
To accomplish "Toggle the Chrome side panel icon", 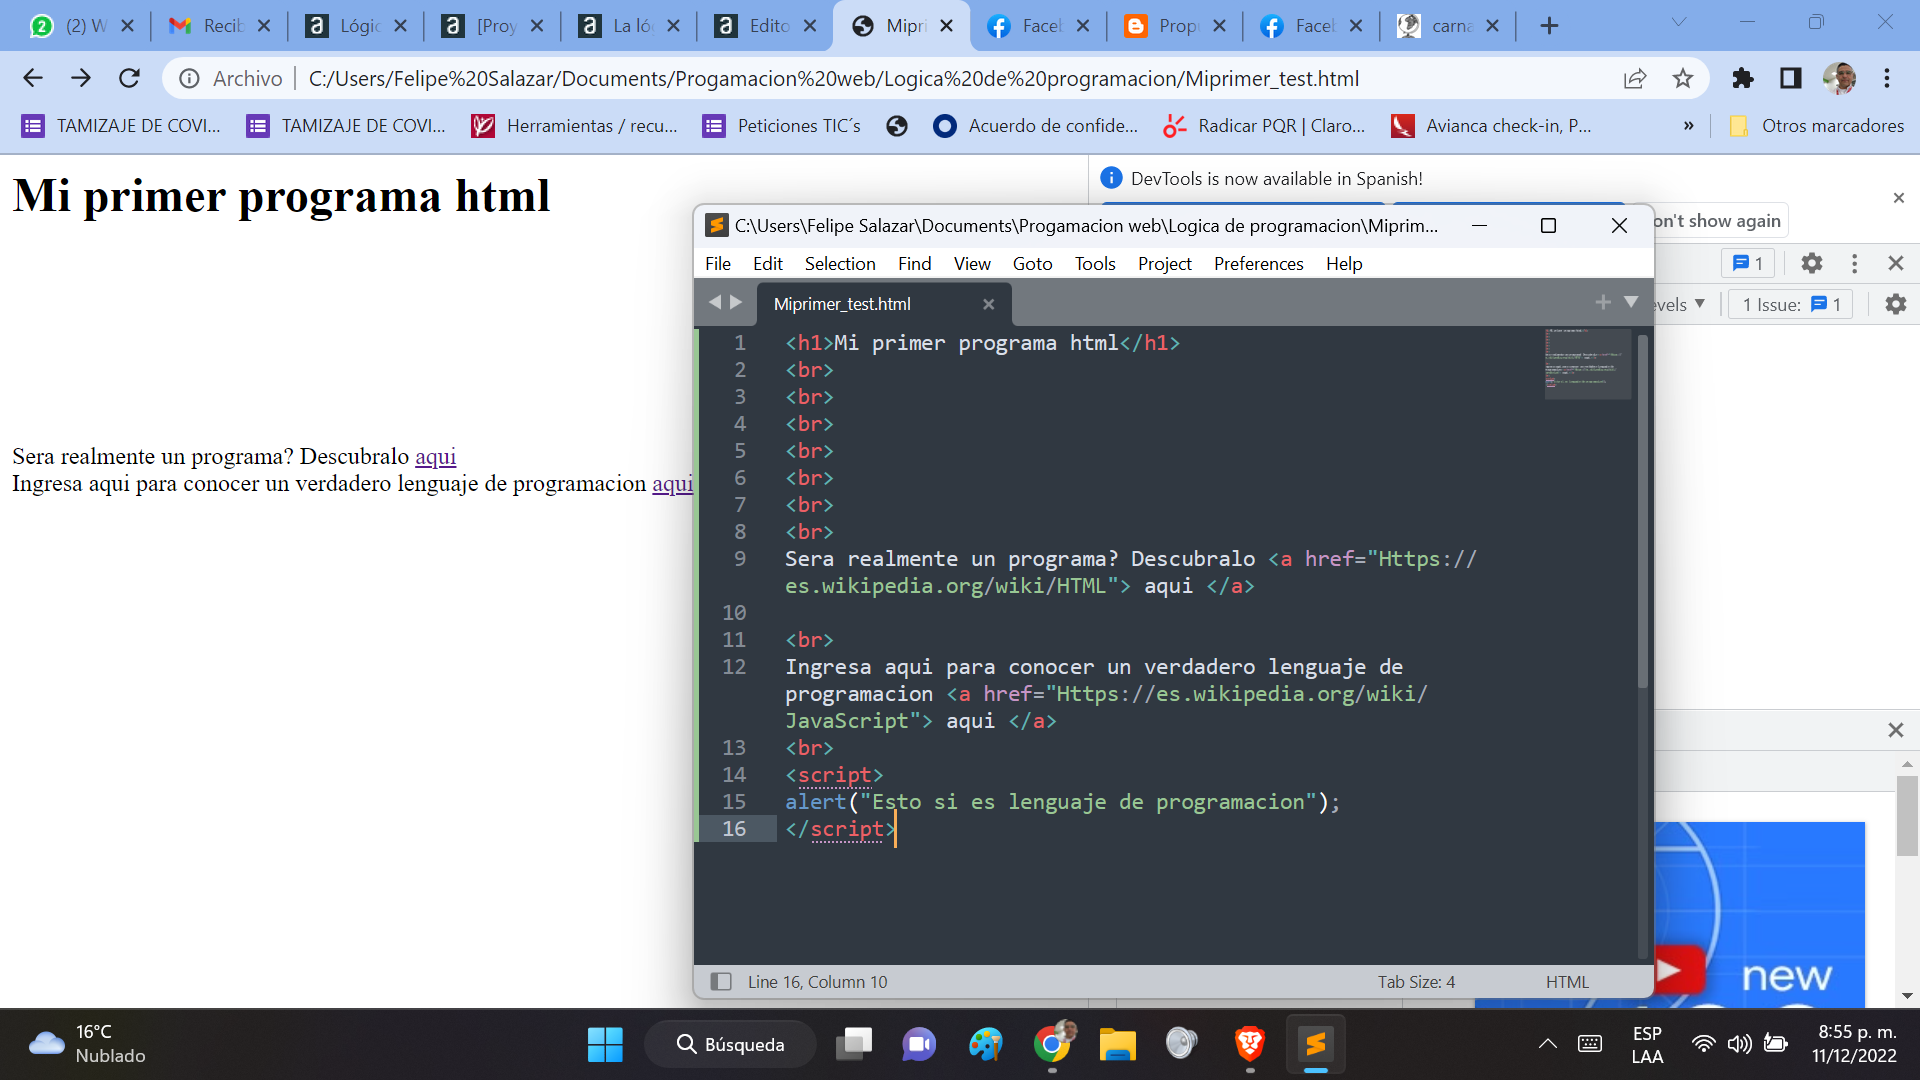I will [x=1791, y=78].
